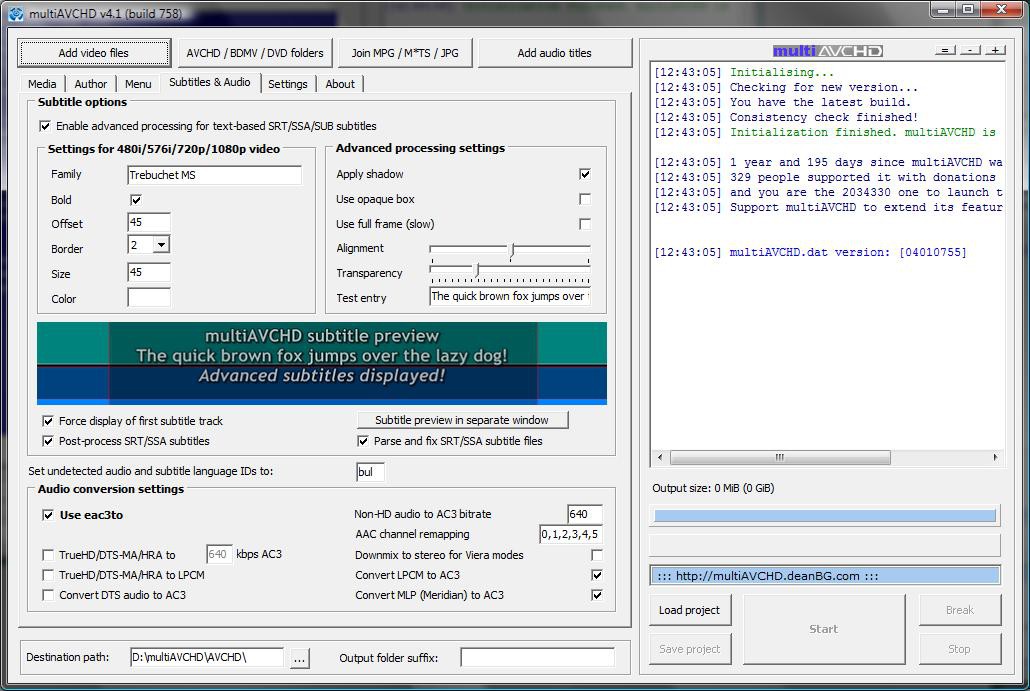Enable TrueHD/DTS-MA/HRA to kbps AC3
Screen dimensions: 1030x691
point(48,555)
